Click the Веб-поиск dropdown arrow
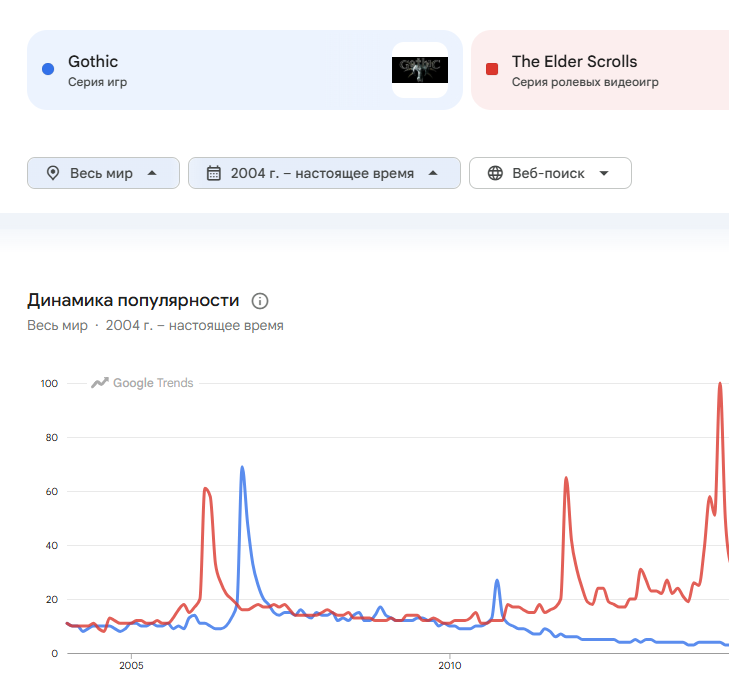This screenshot has height=696, width=729. [x=604, y=173]
